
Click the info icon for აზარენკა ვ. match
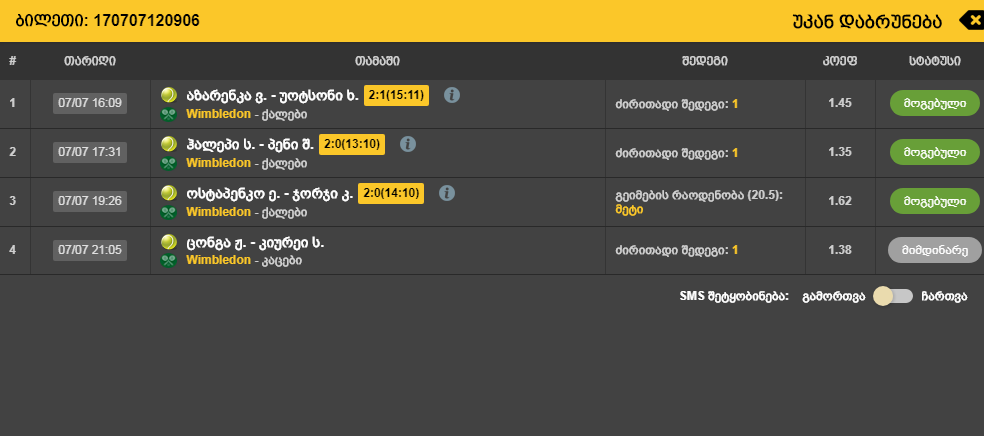click(452, 95)
